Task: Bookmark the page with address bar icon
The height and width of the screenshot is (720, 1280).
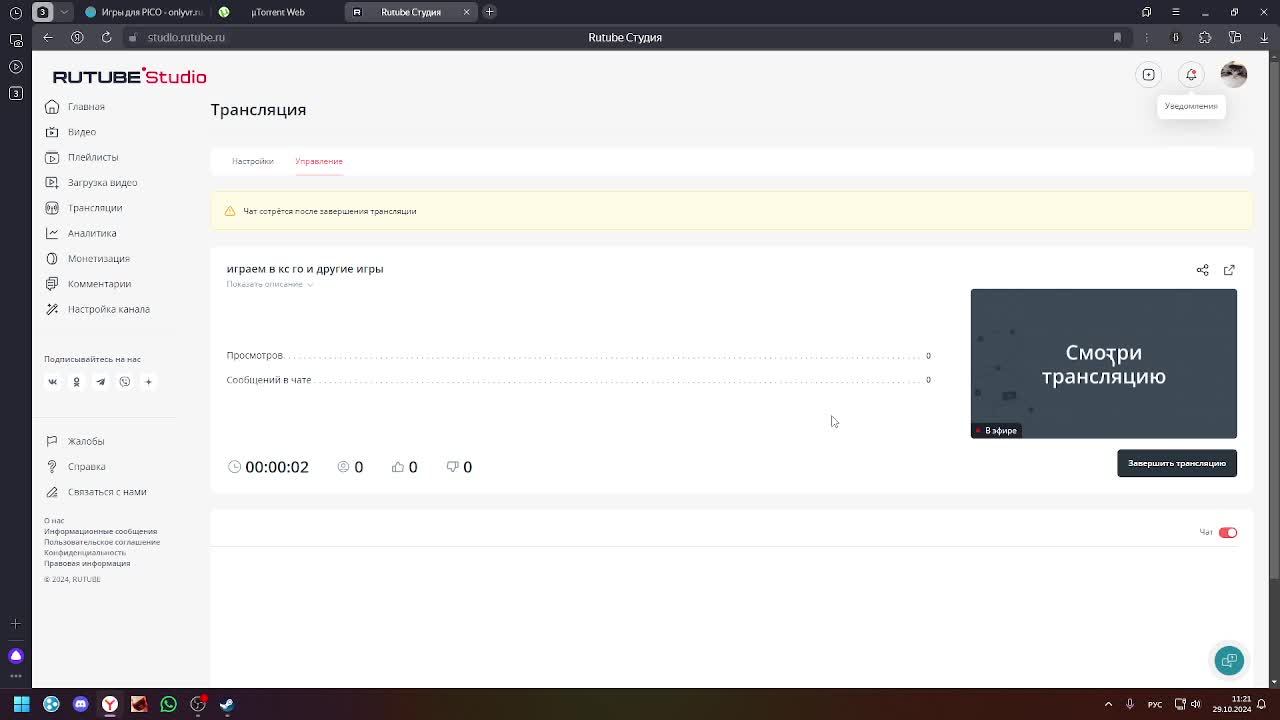Action: (1117, 37)
